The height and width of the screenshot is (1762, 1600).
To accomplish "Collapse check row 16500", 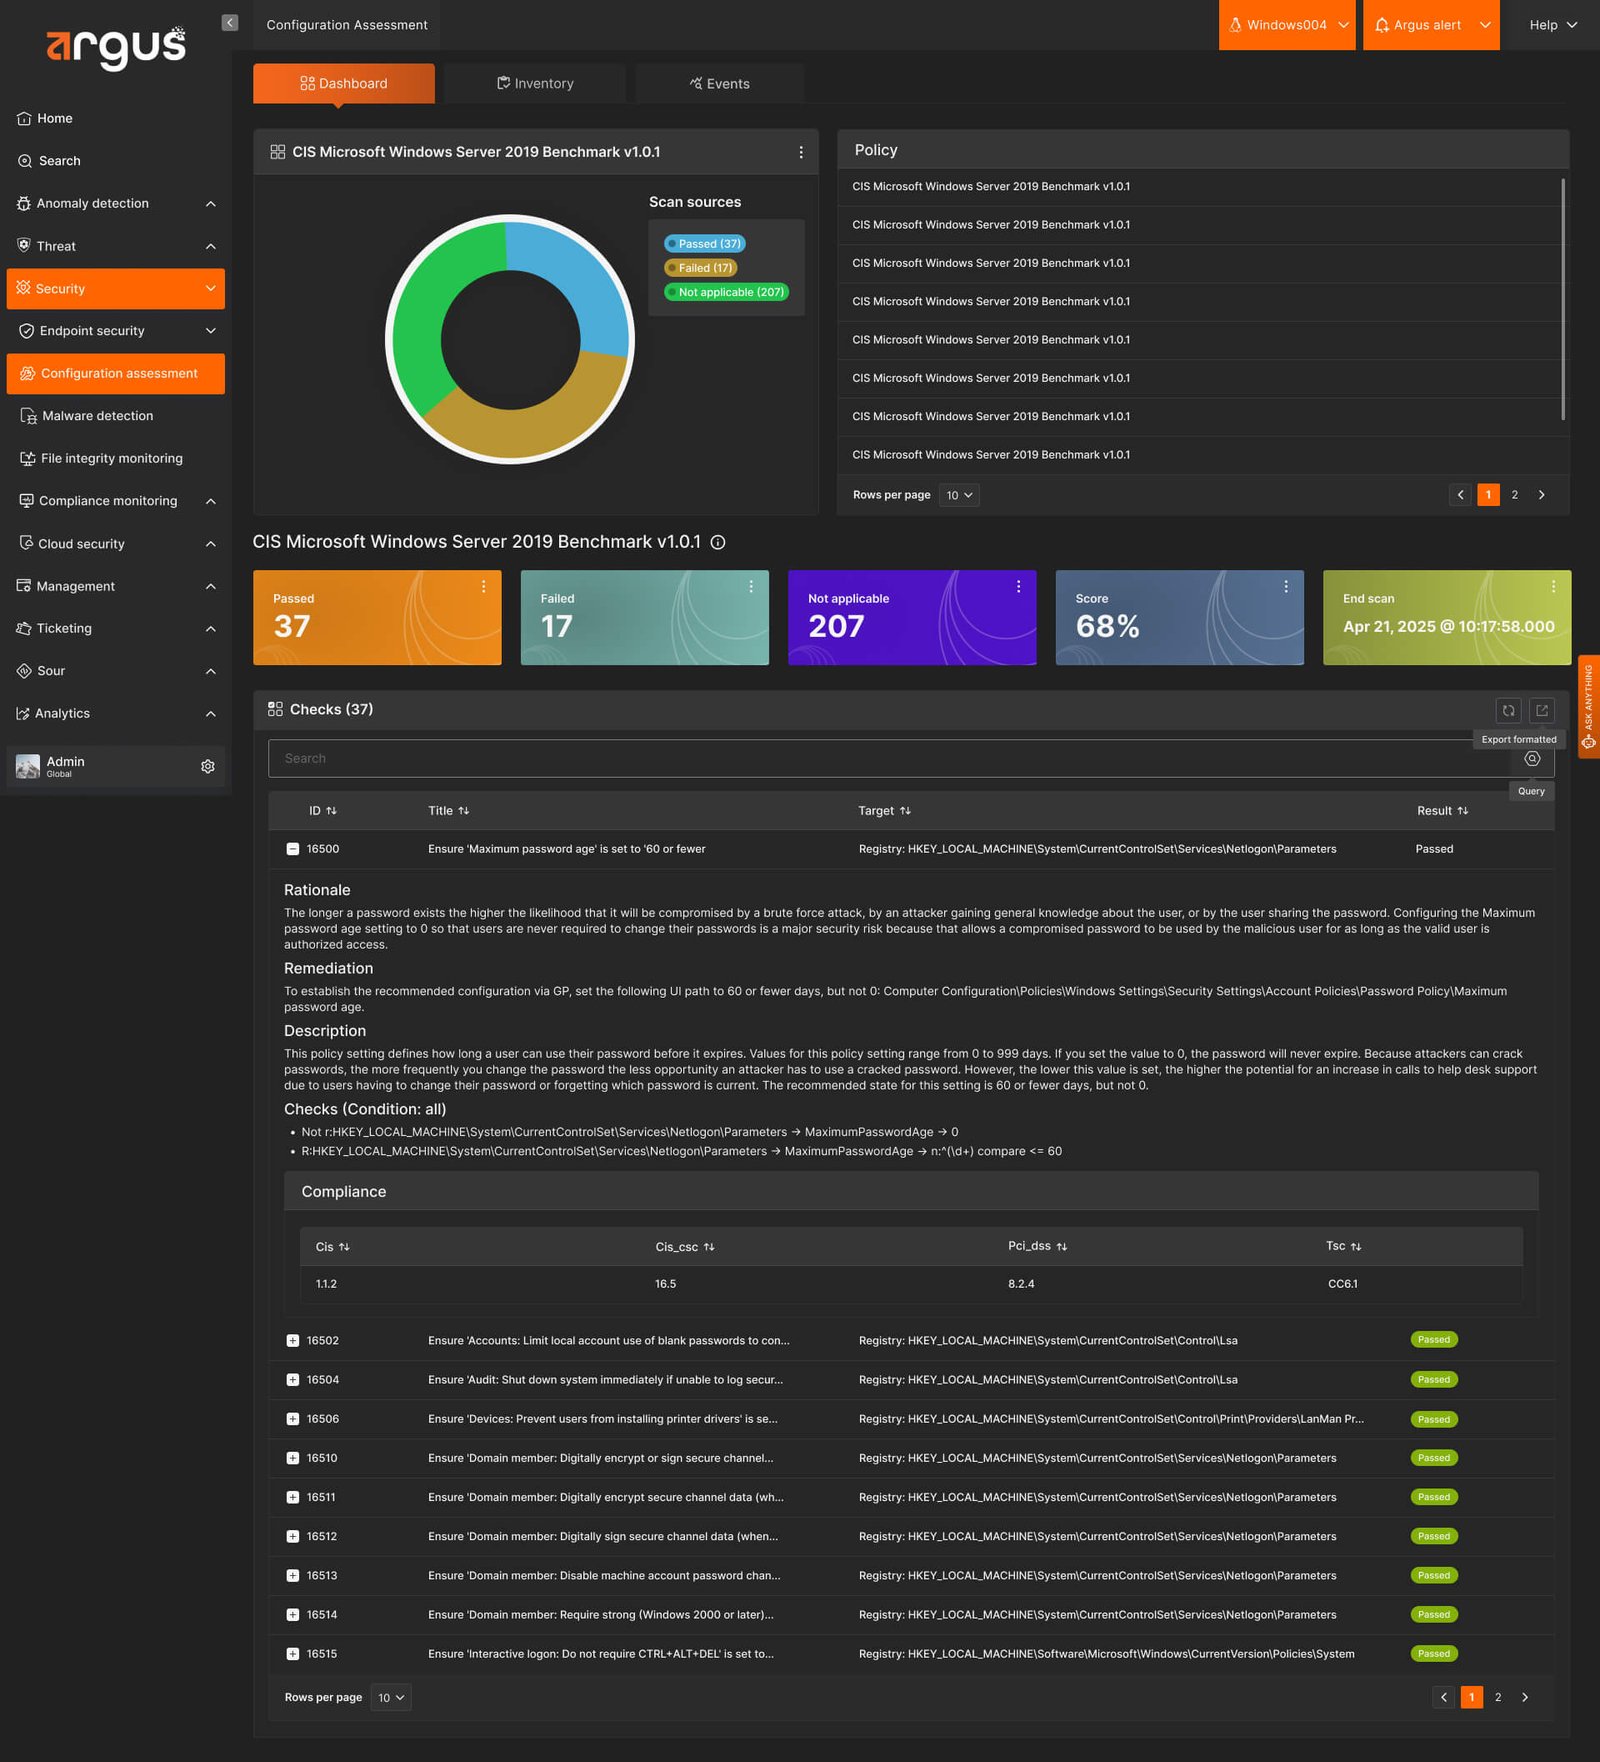I will tap(293, 849).
